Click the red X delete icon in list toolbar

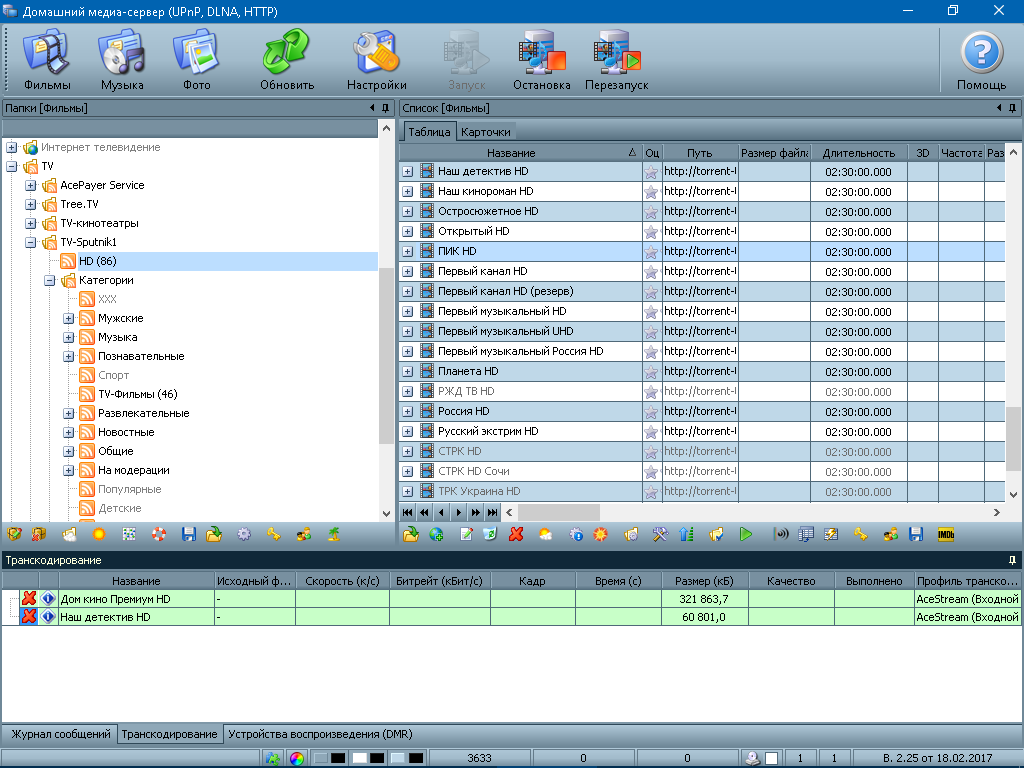(516, 535)
